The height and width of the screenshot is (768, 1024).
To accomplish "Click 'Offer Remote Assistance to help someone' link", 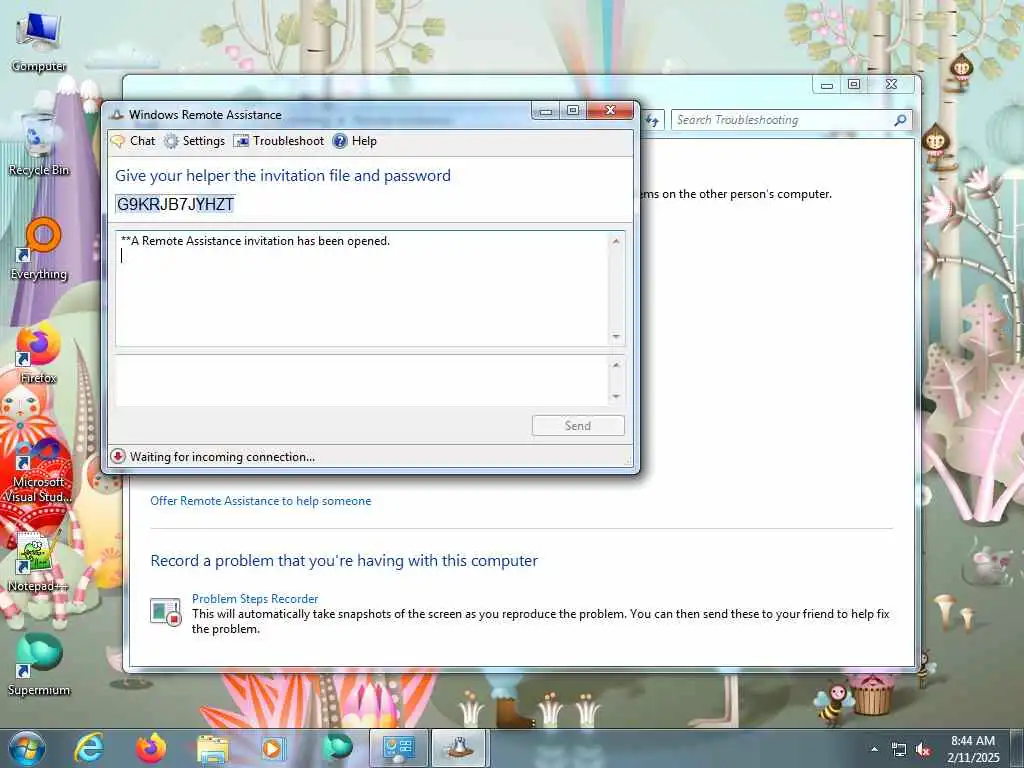I will (261, 501).
